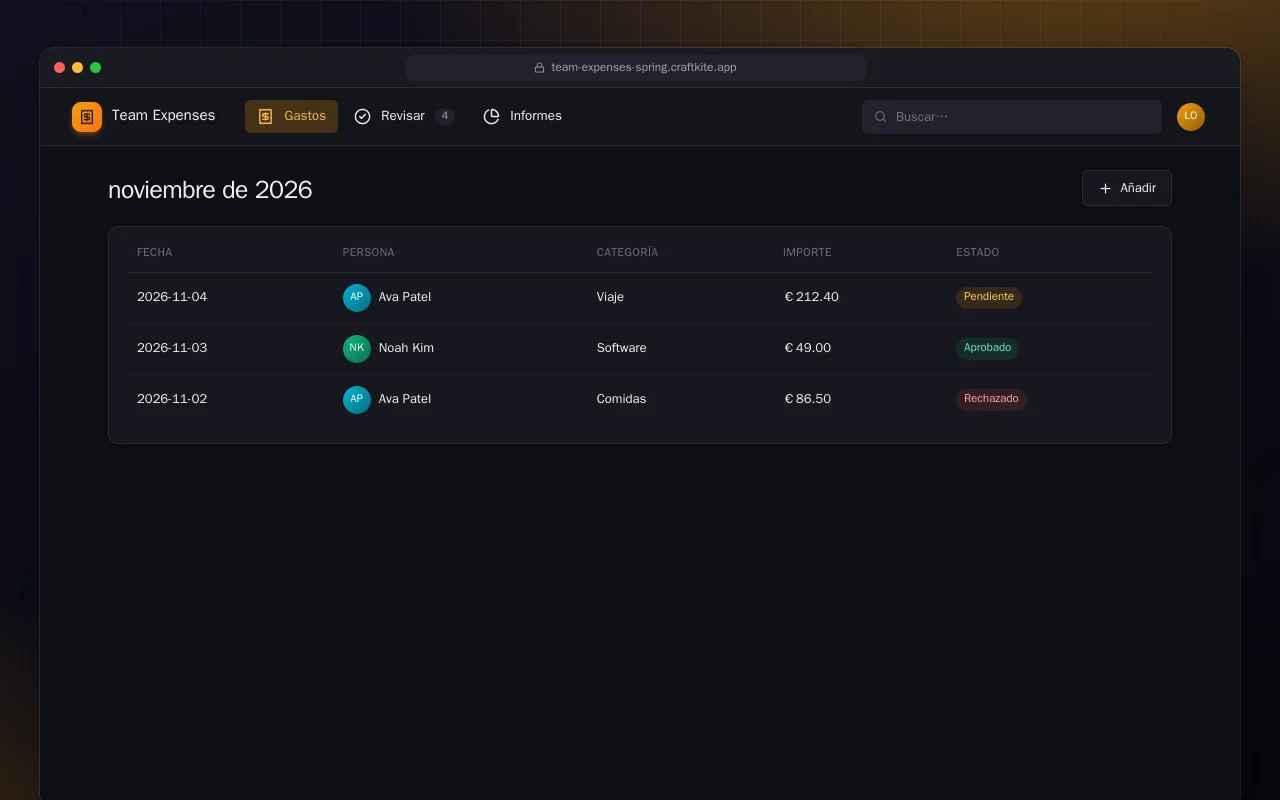
Task: Open the LO user avatar menu
Action: [1191, 117]
